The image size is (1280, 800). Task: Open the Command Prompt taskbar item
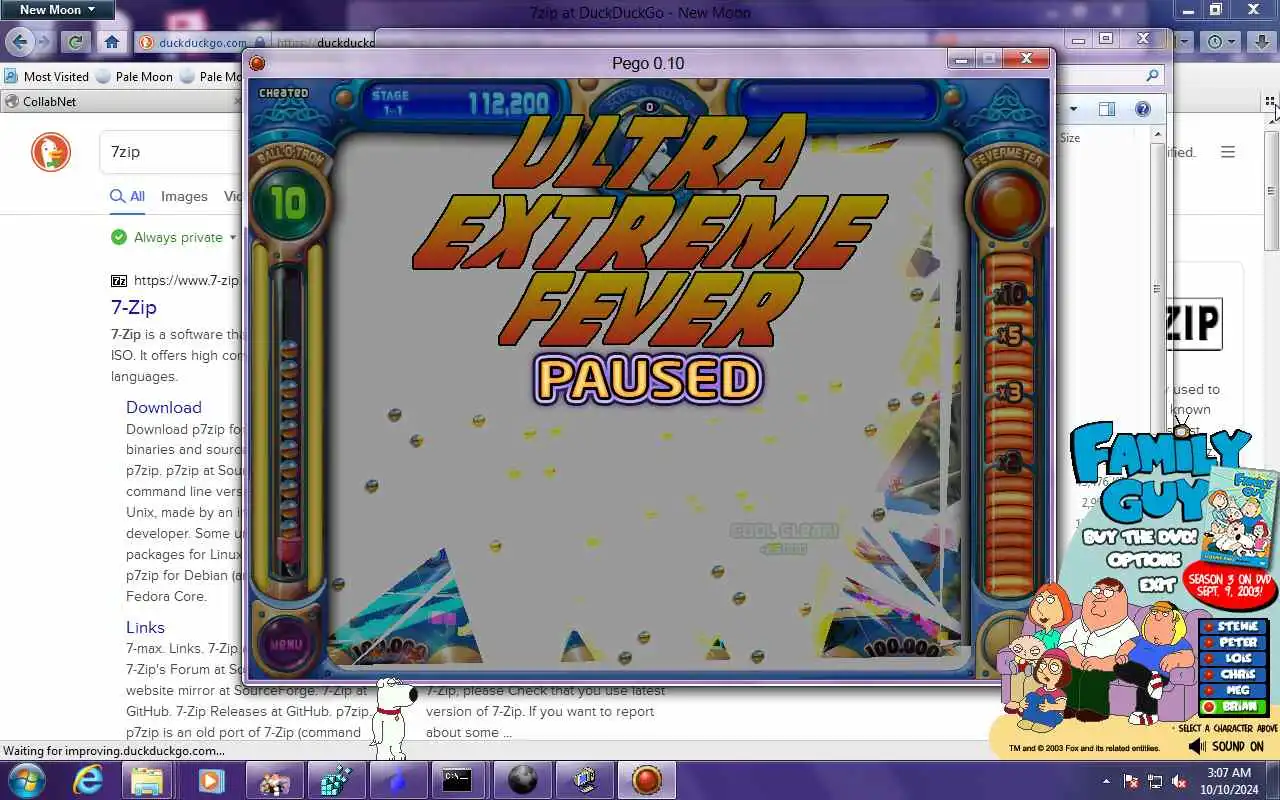(x=458, y=780)
